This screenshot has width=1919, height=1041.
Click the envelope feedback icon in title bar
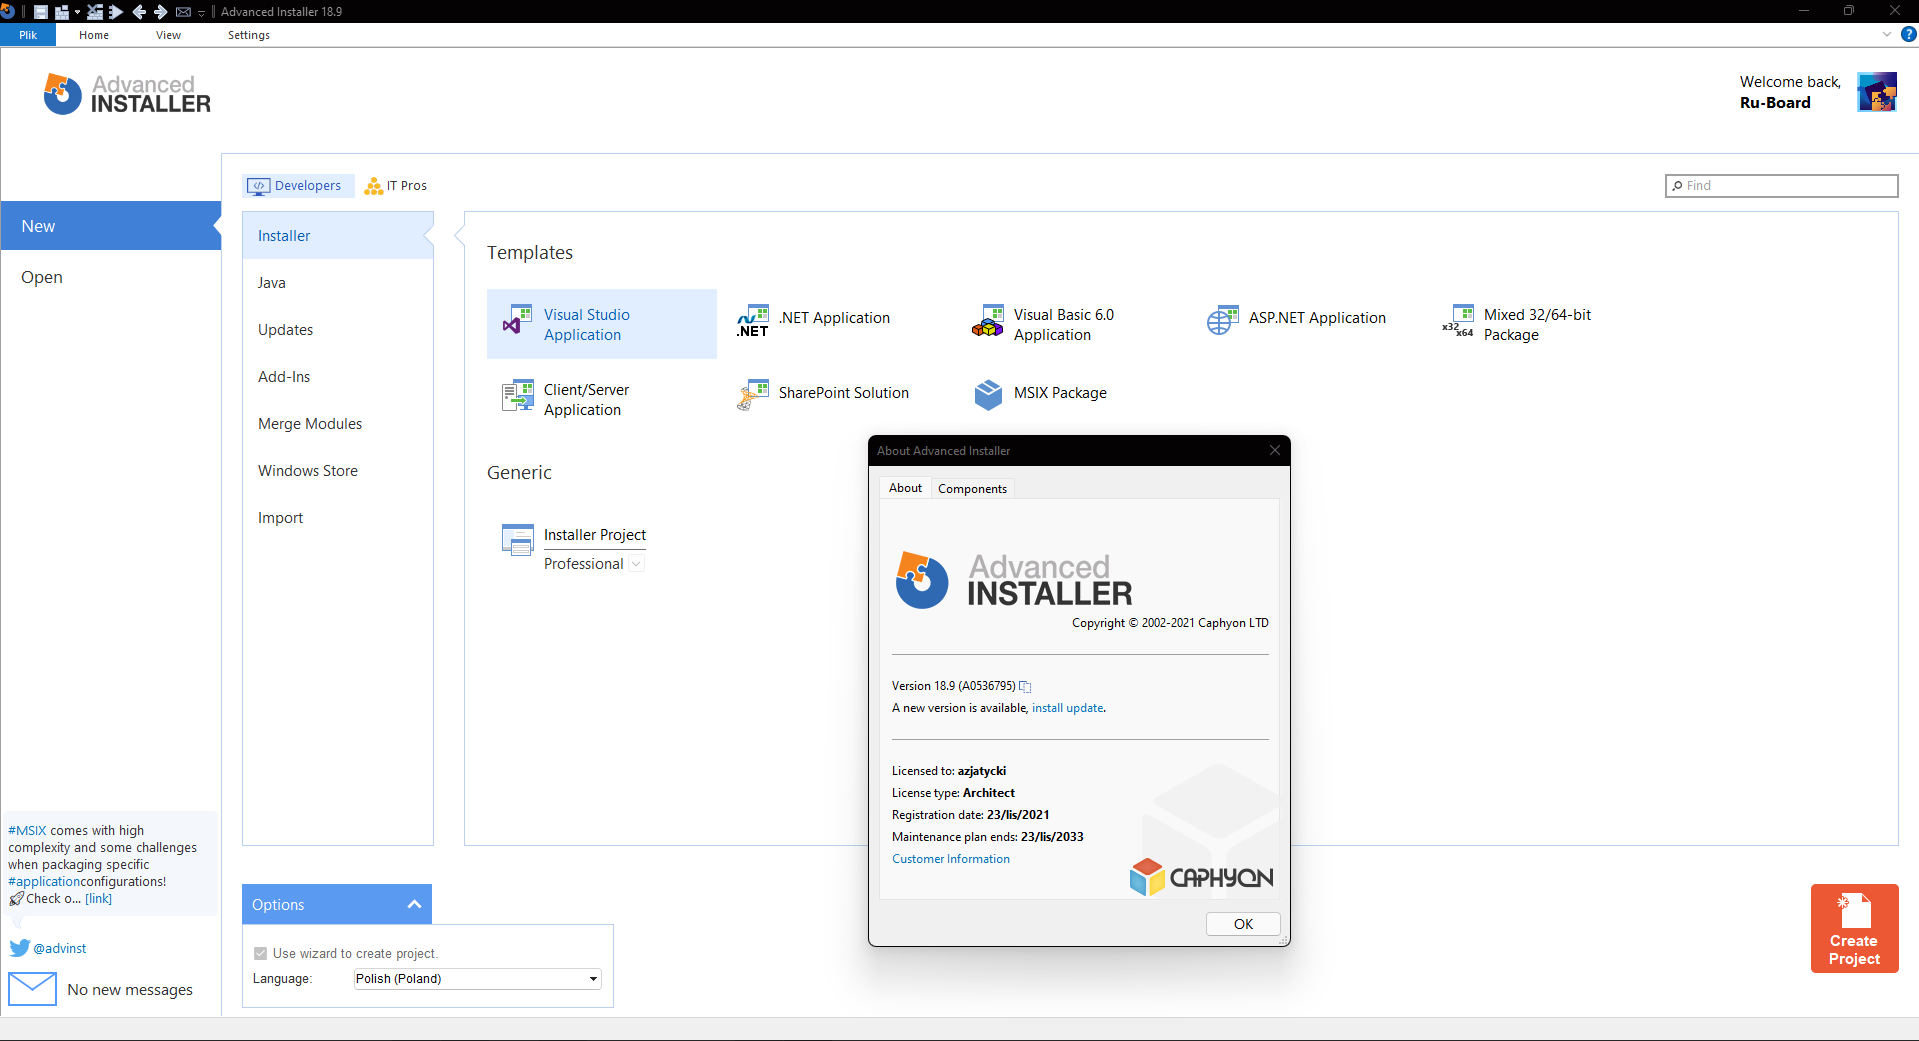click(x=183, y=12)
